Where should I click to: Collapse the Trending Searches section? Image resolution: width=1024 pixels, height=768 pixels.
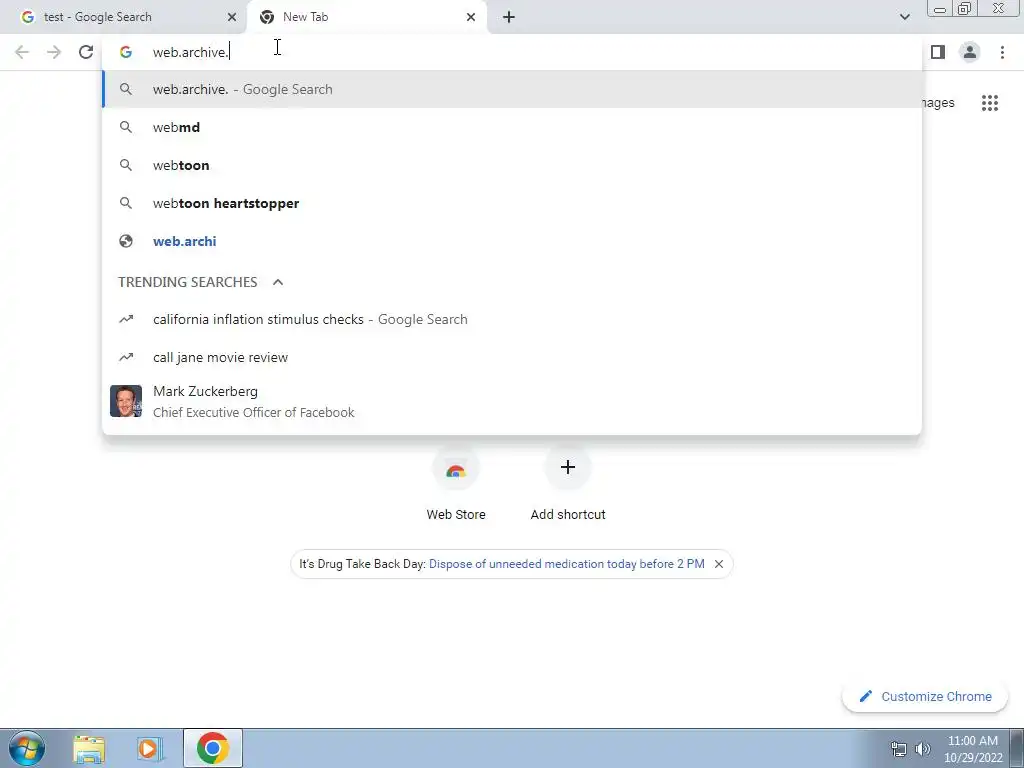point(278,282)
